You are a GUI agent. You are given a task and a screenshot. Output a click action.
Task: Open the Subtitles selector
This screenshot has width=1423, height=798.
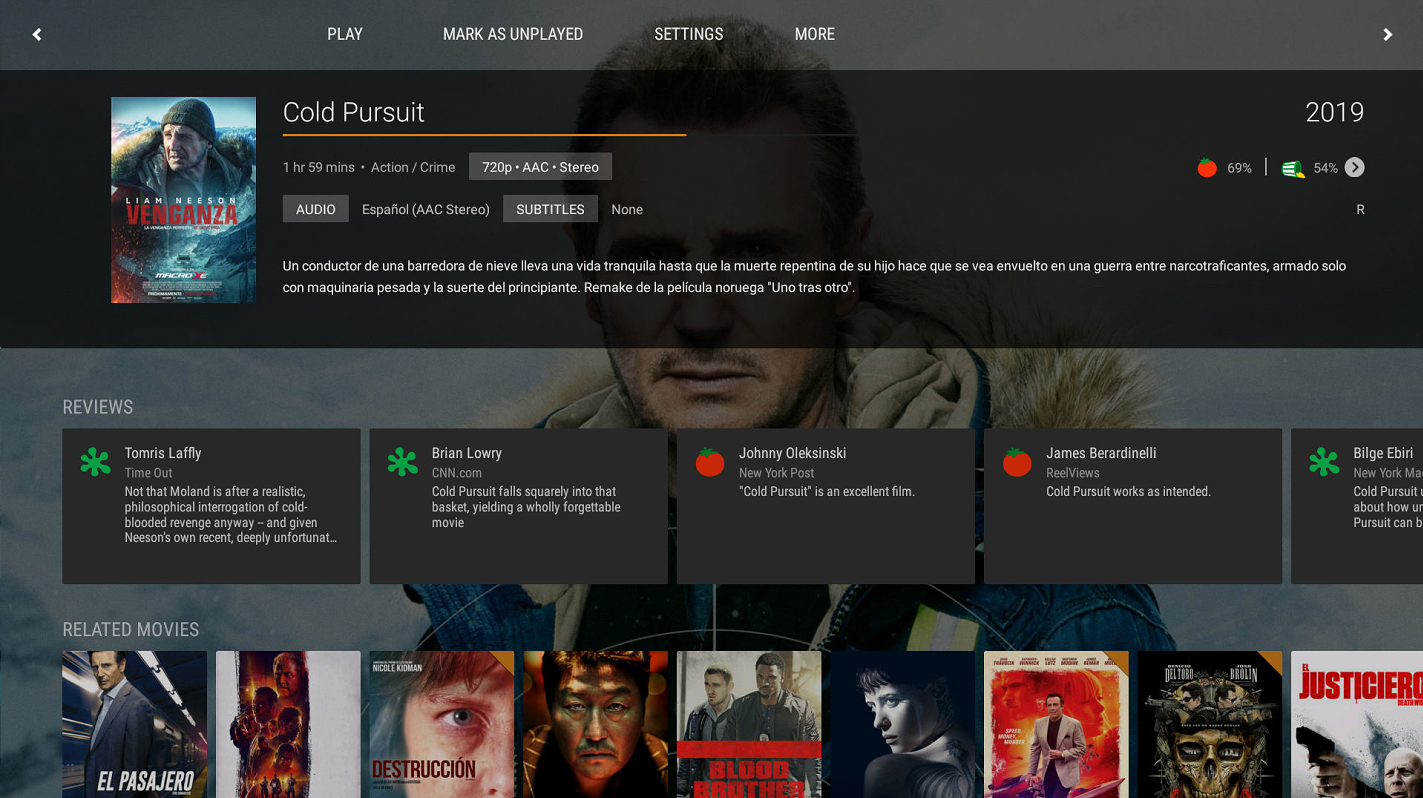pos(550,209)
